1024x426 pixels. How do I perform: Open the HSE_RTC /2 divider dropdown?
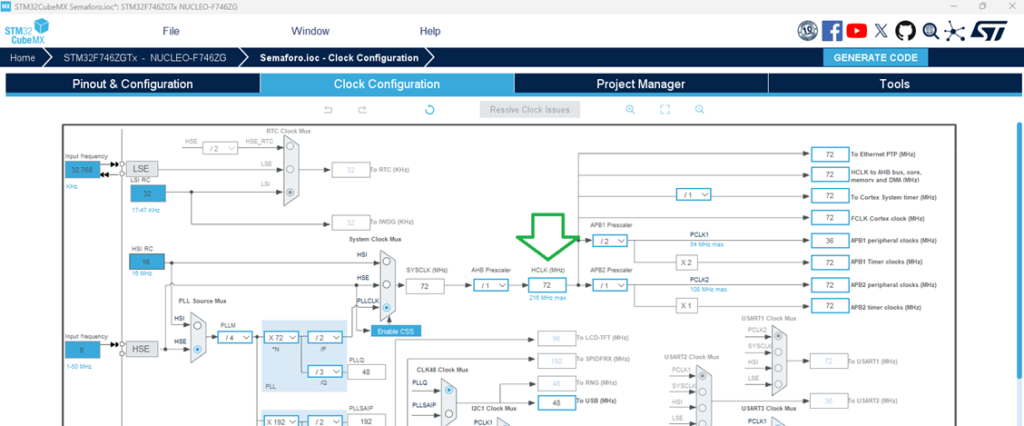tap(220, 148)
